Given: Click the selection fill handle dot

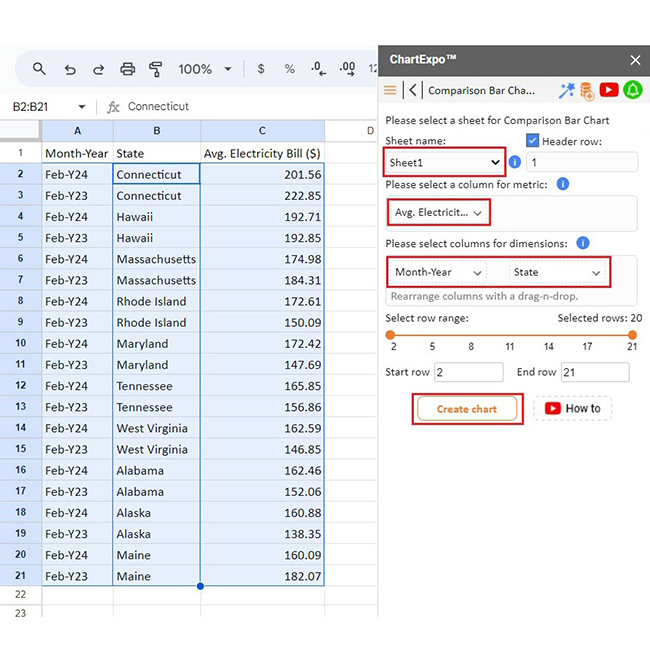Looking at the screenshot, I should tap(200, 586).
